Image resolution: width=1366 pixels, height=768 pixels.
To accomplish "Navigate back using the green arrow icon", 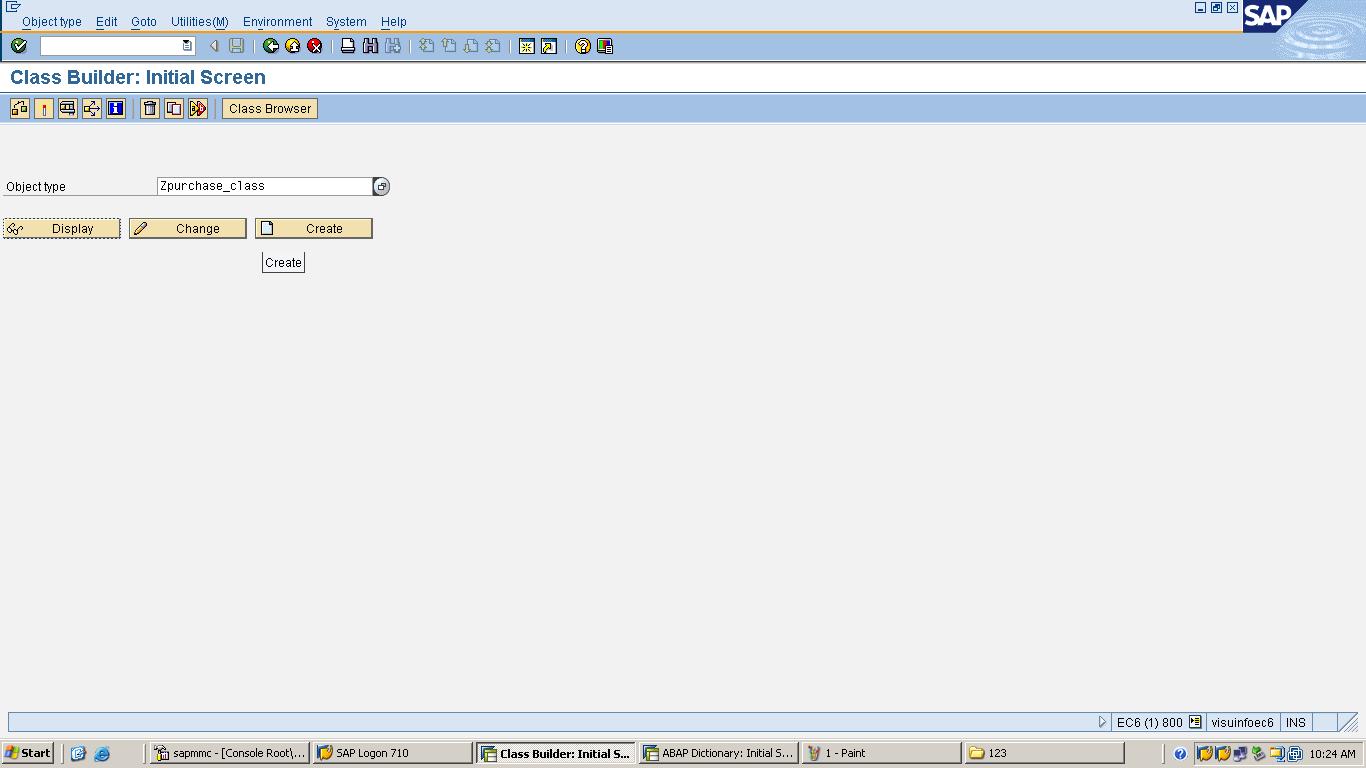I will tap(270, 45).
